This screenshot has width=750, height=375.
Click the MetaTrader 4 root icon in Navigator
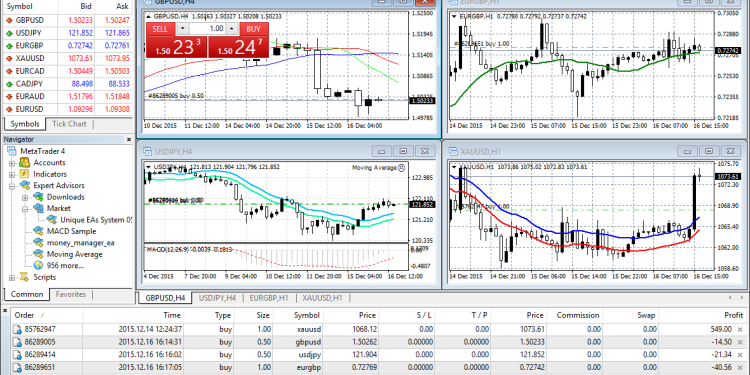[x=12, y=151]
